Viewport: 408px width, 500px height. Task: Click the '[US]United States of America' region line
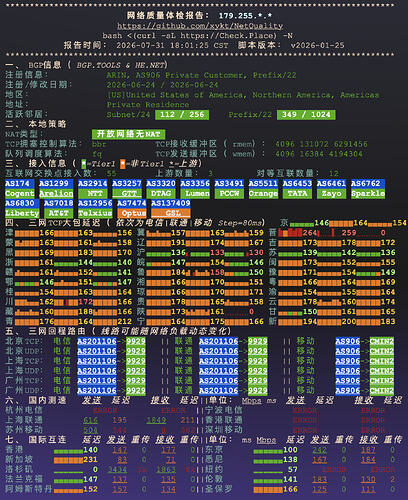click(243, 95)
